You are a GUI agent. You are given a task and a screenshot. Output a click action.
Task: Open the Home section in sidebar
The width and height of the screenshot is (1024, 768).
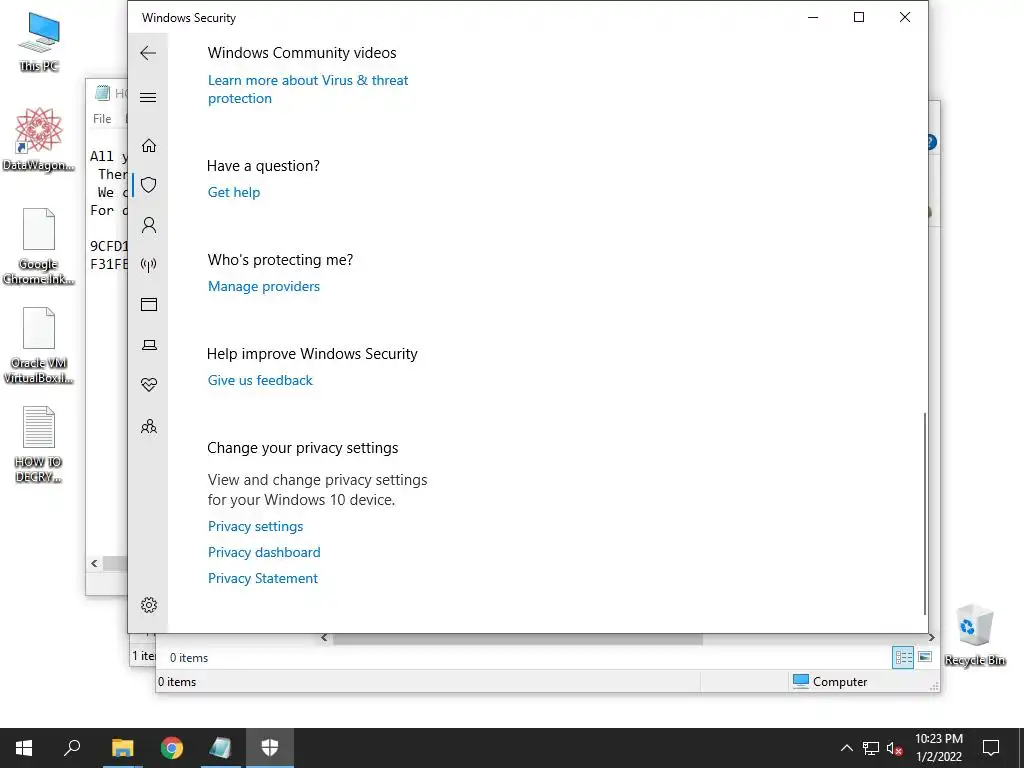(x=149, y=145)
